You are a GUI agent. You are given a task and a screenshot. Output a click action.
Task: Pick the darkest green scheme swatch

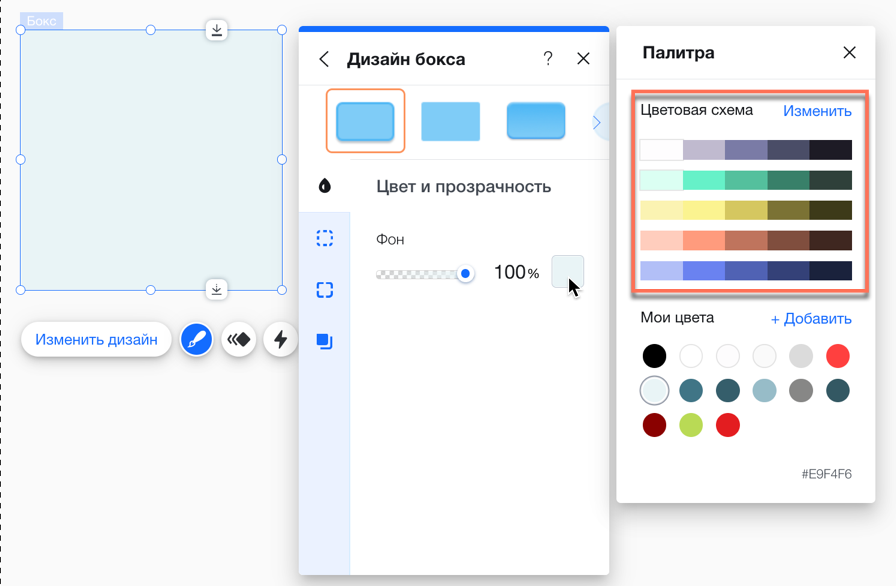click(831, 180)
